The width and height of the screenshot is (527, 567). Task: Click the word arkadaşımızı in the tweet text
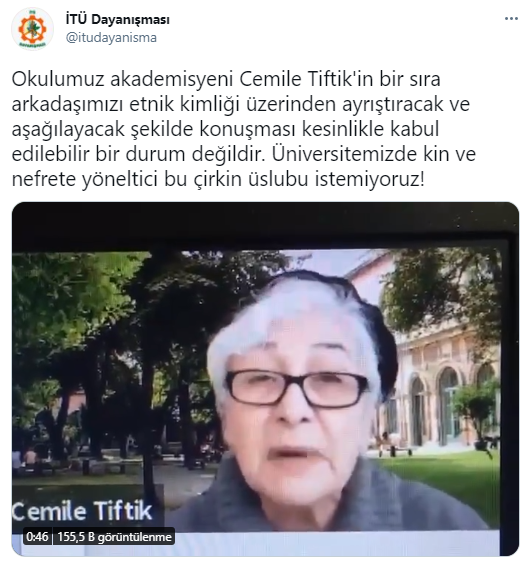[67, 105]
